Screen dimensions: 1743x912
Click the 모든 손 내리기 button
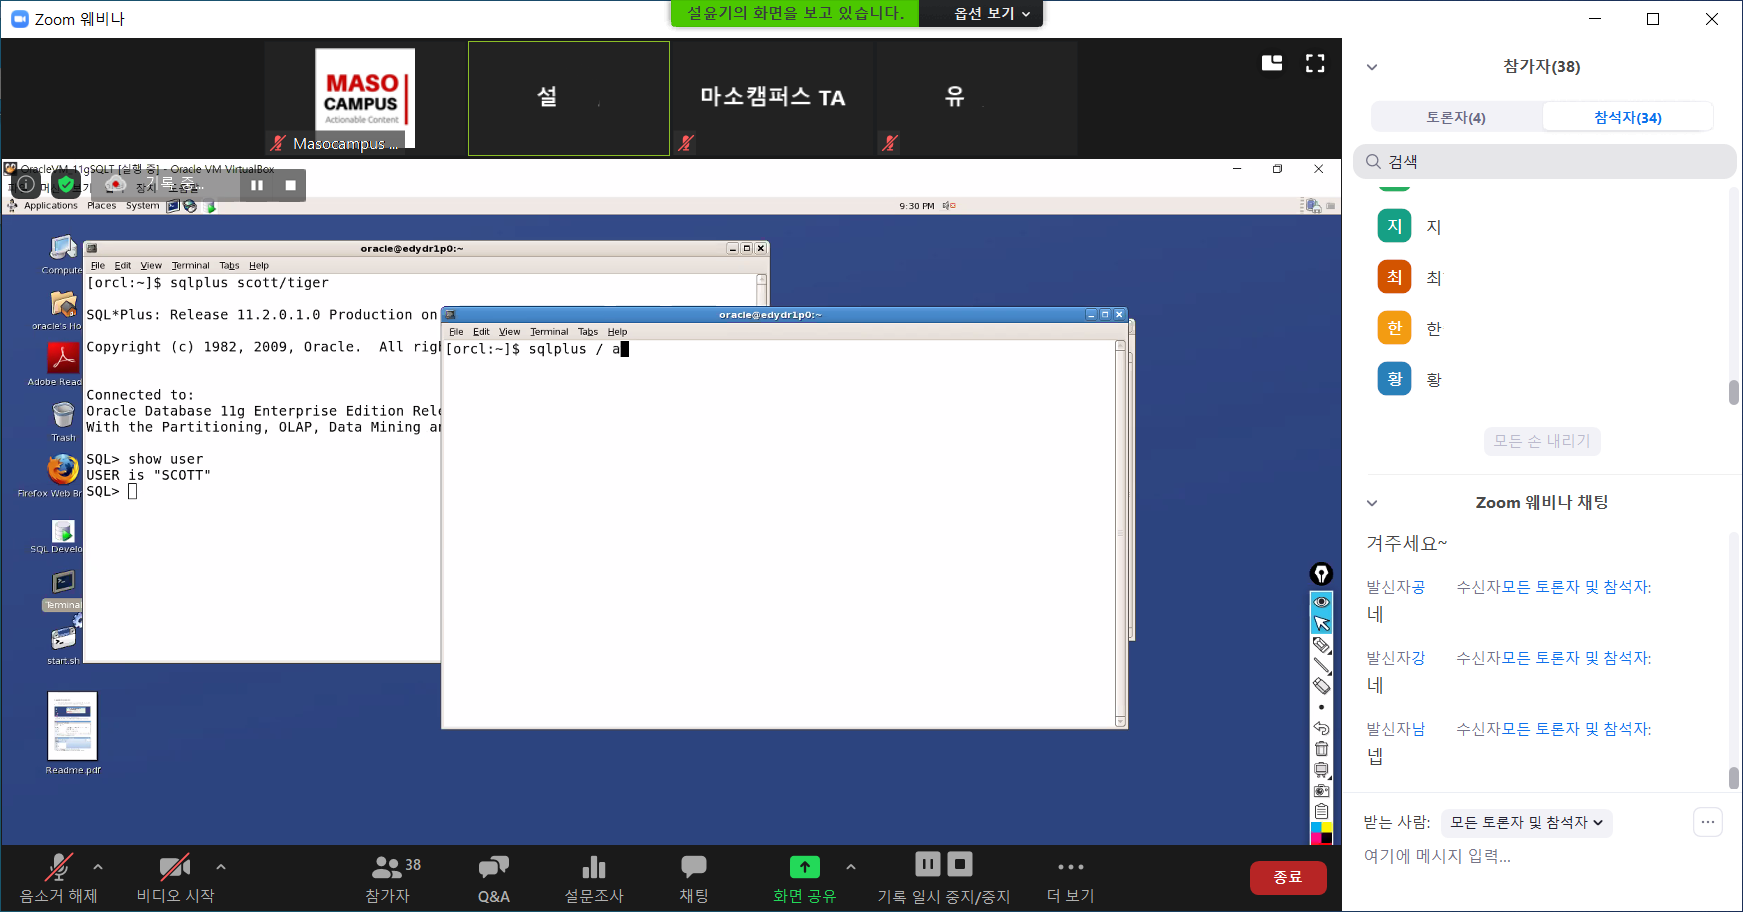point(1541,441)
